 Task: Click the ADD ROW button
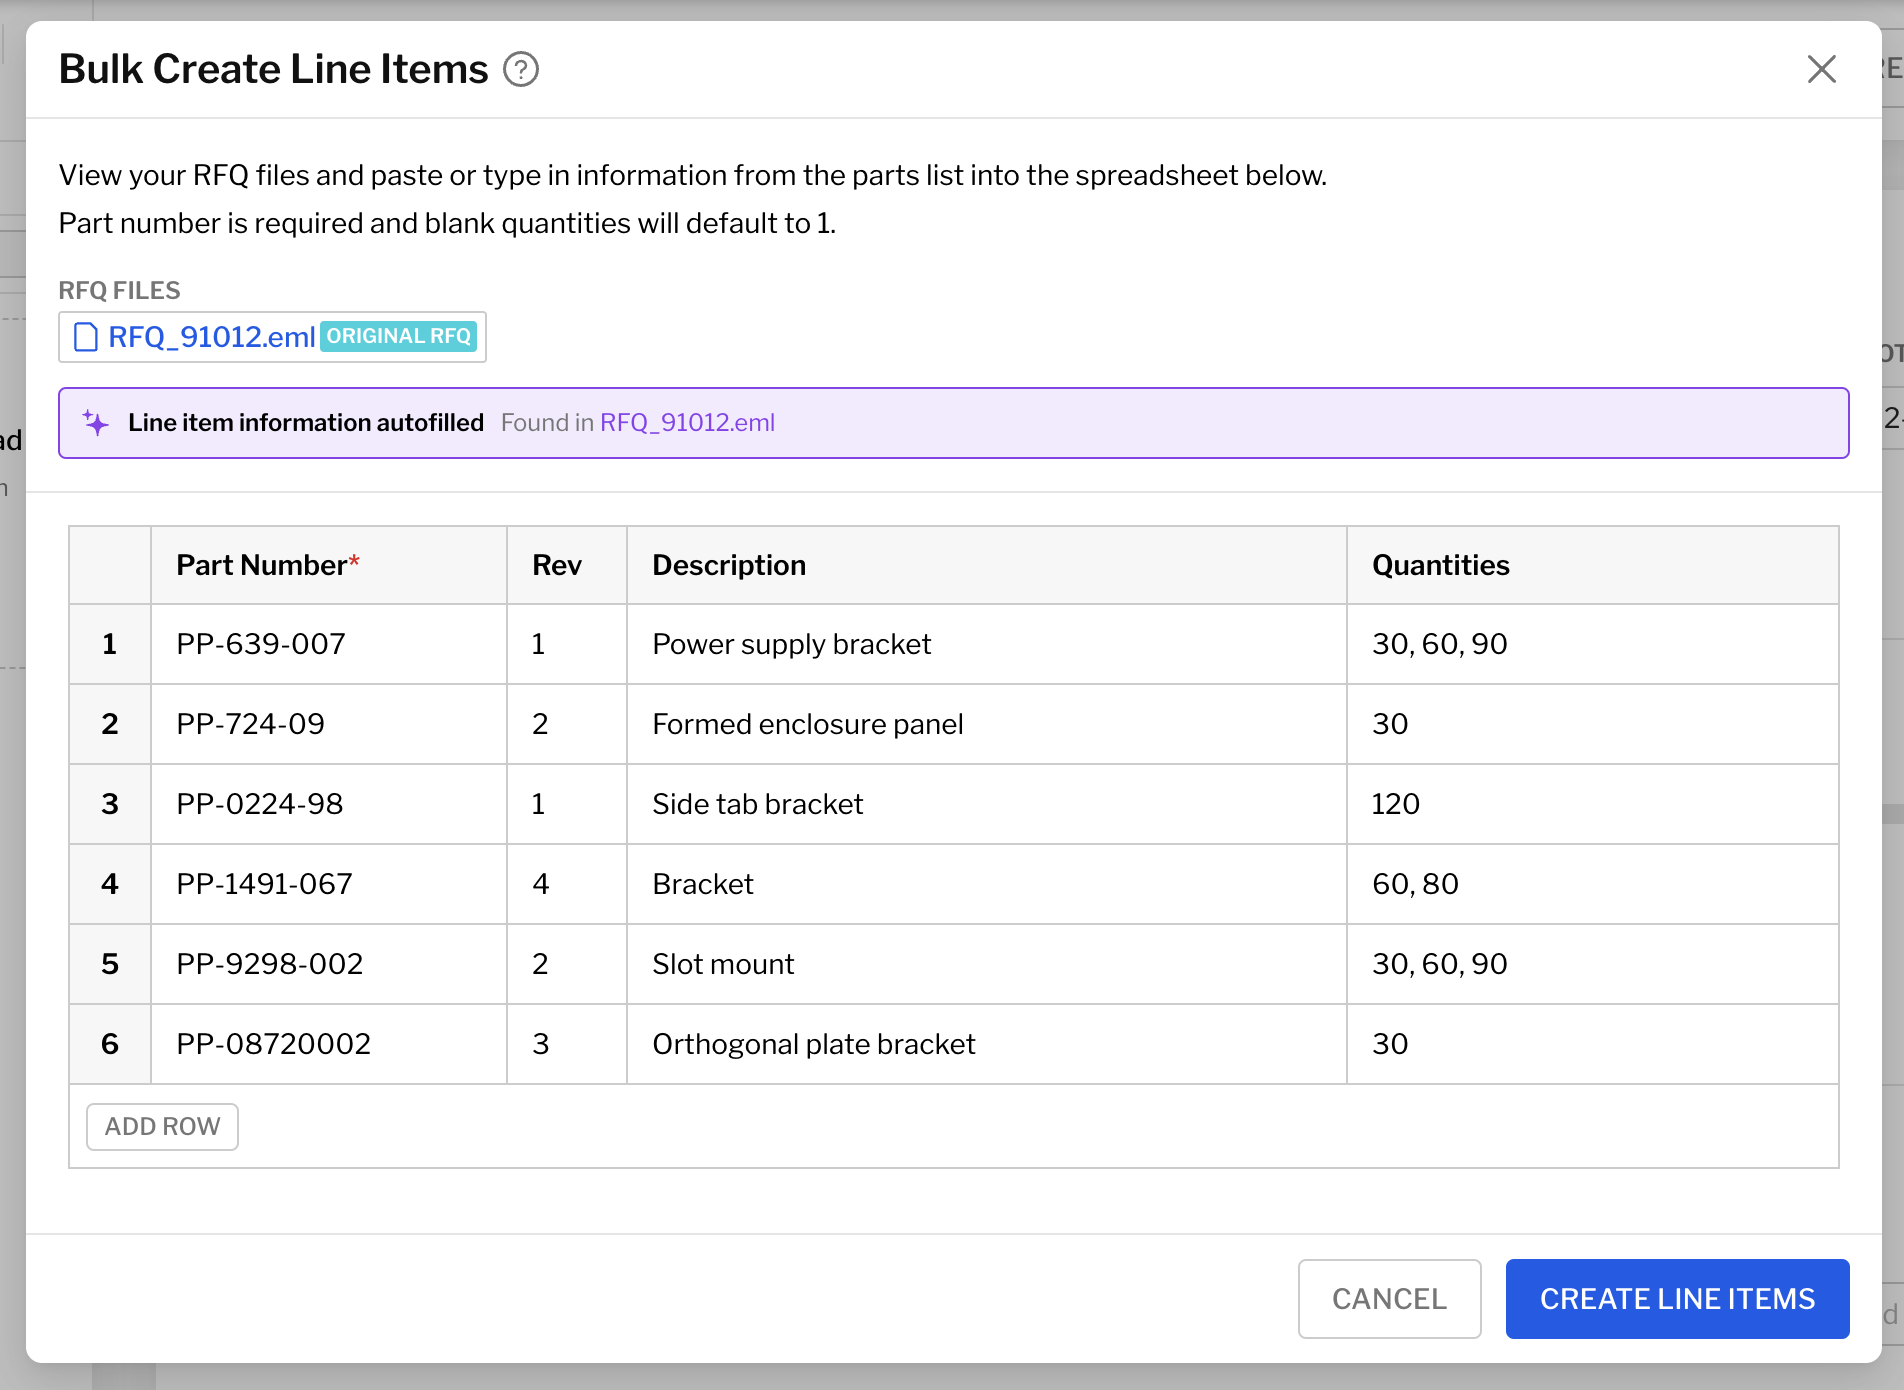161,1126
